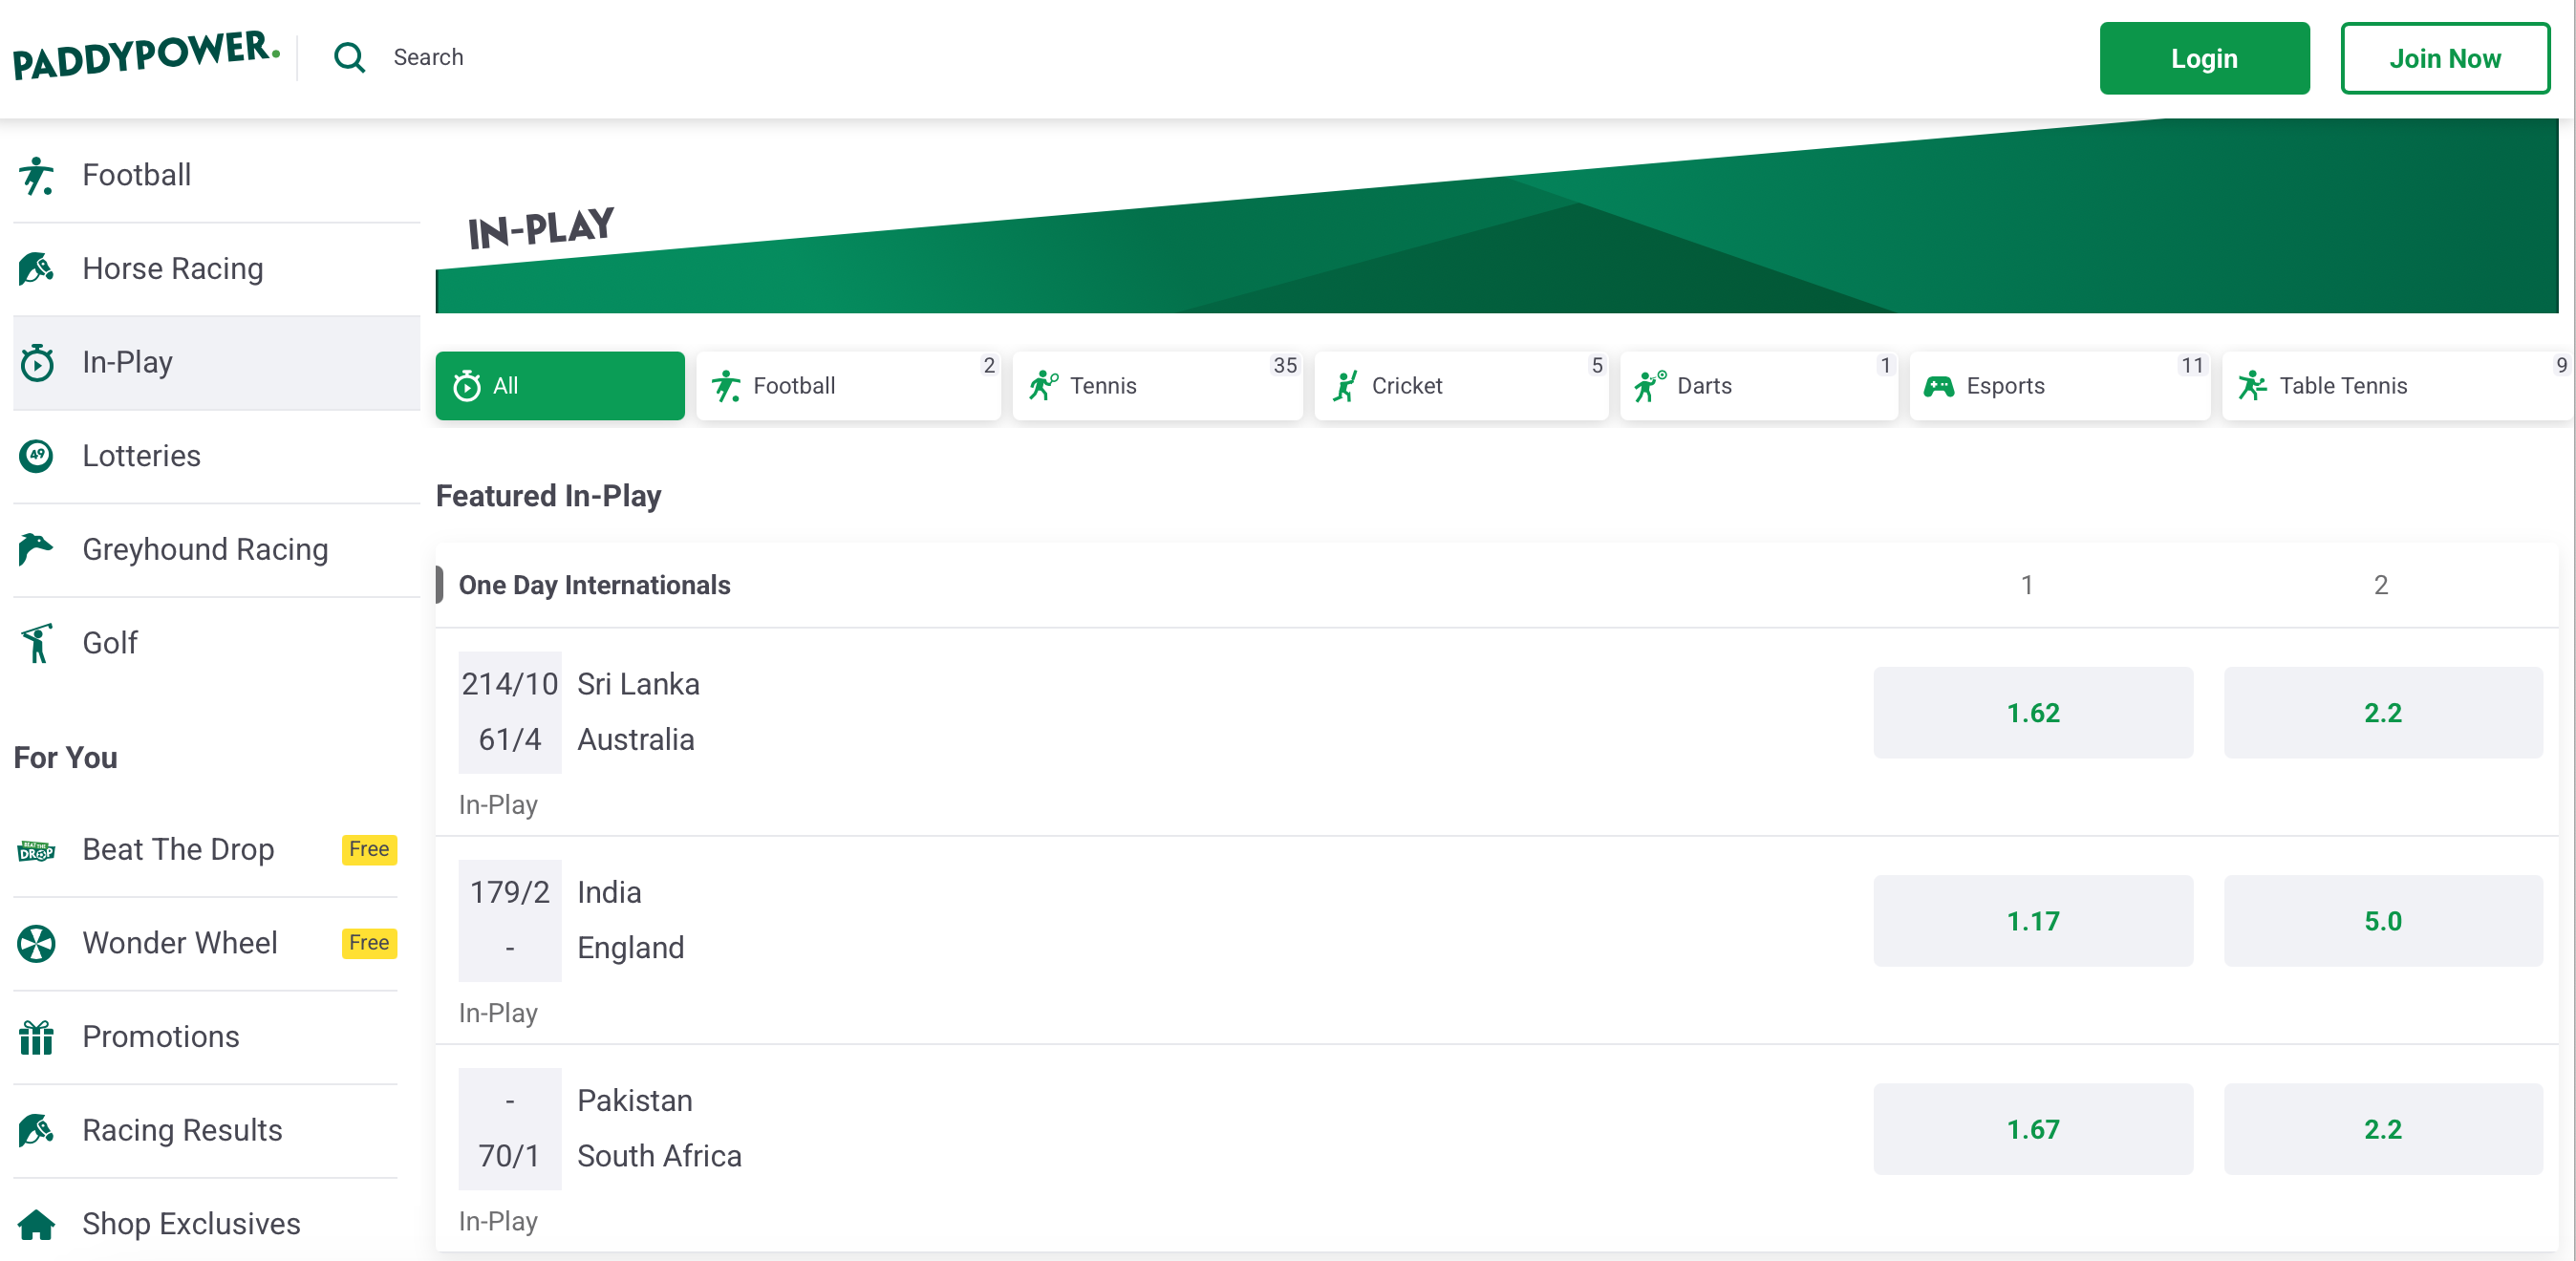Click the 214/10 Sri Lanka score
The height and width of the screenshot is (1261, 2576).
point(509,684)
